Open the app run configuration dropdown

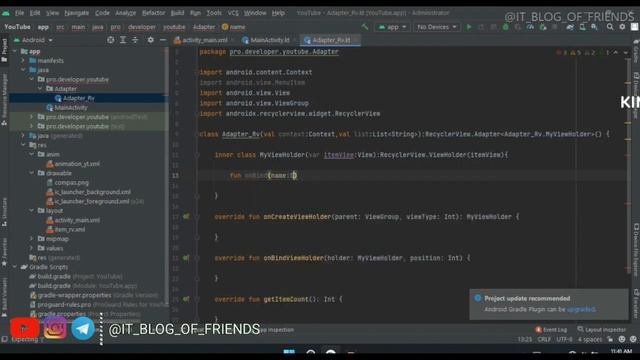pyautogui.click(x=392, y=27)
